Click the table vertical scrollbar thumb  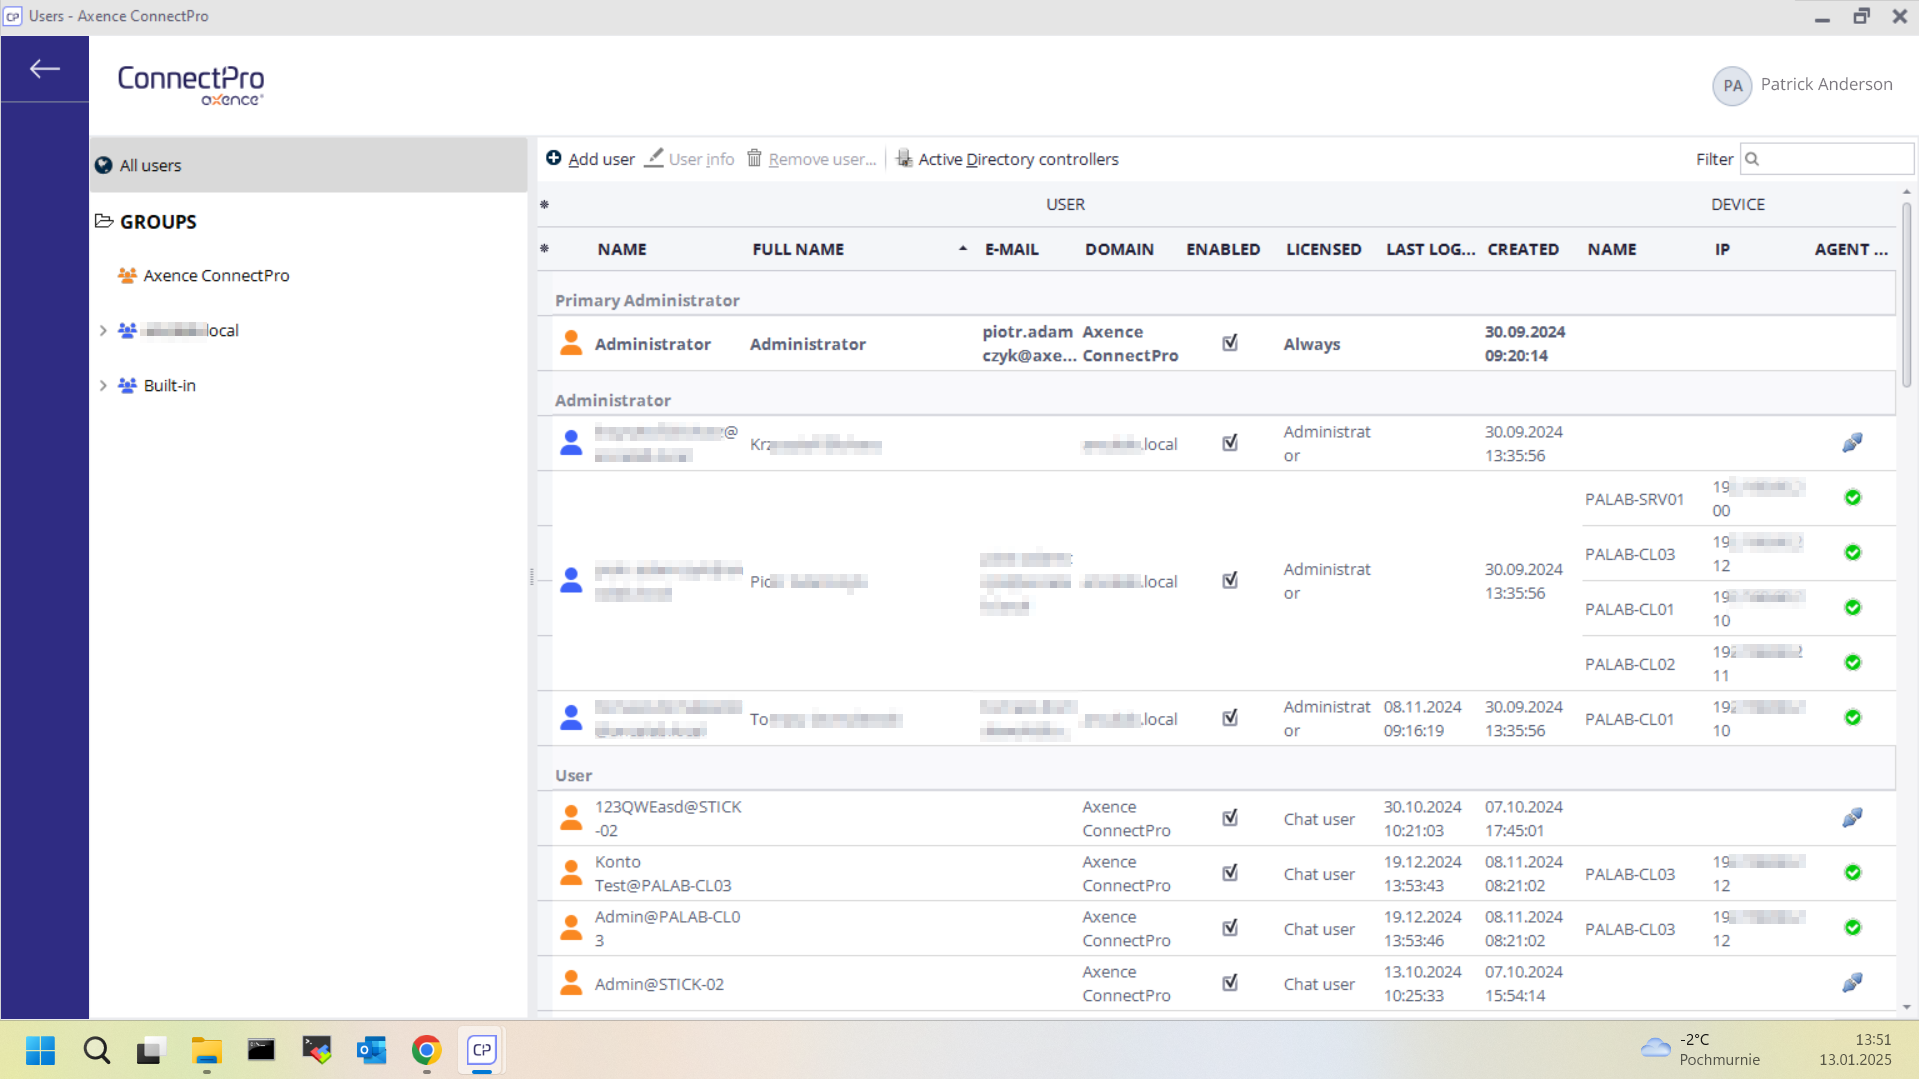1906,294
